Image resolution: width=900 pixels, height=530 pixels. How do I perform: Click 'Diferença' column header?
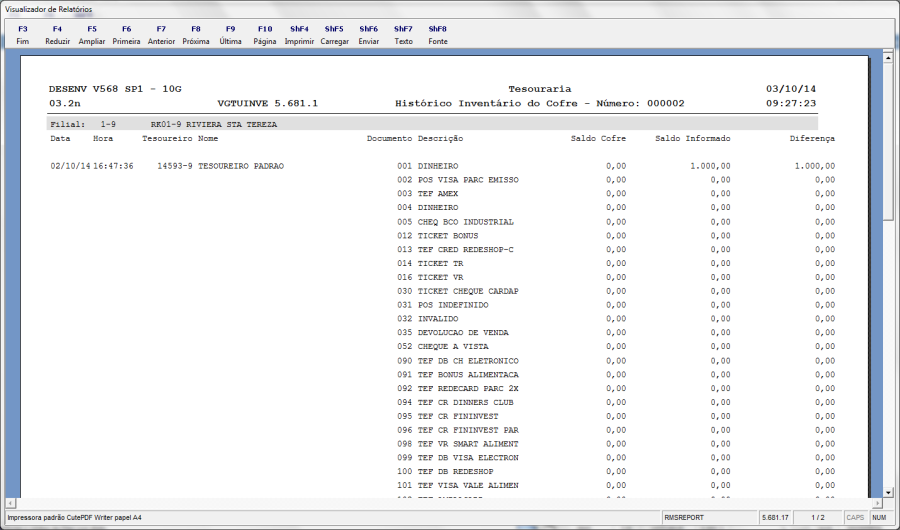812,138
